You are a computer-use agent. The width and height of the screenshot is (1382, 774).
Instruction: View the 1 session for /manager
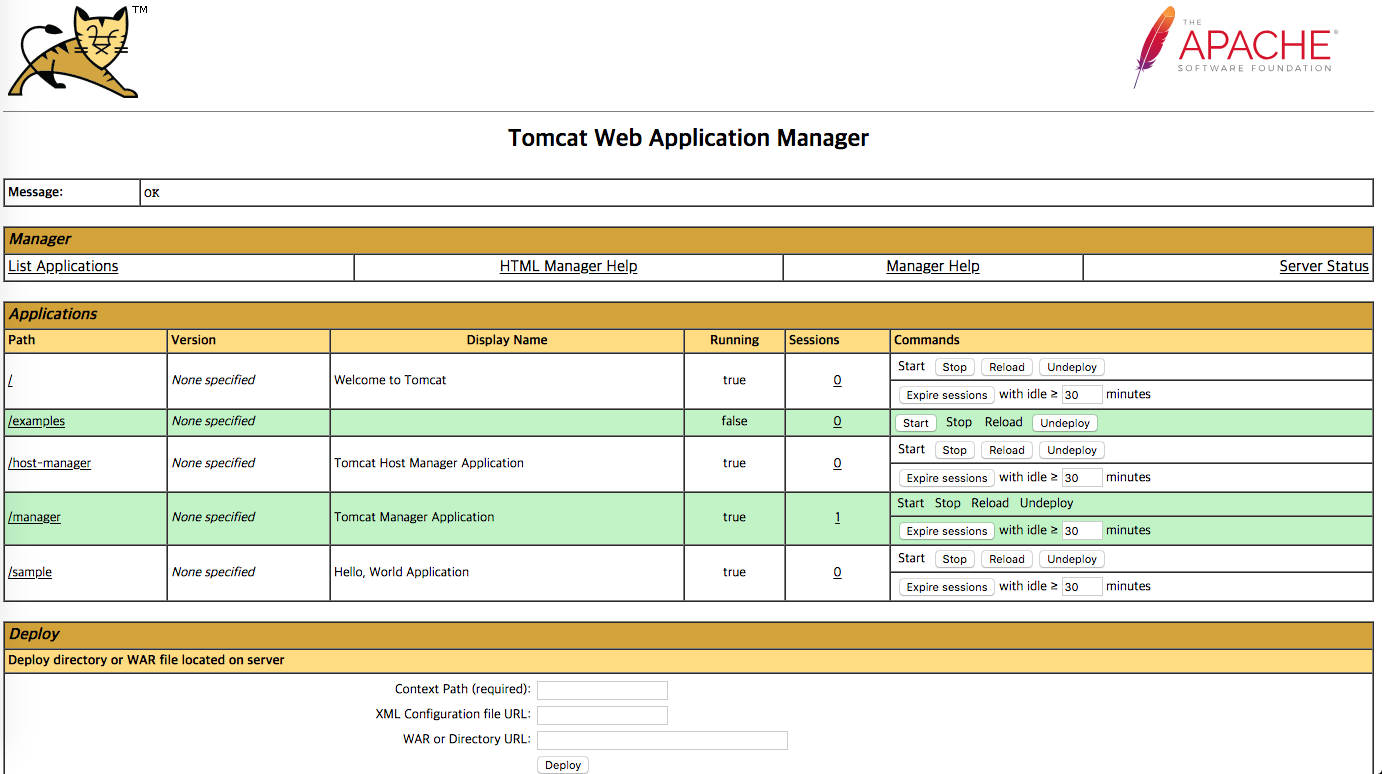click(x=837, y=517)
